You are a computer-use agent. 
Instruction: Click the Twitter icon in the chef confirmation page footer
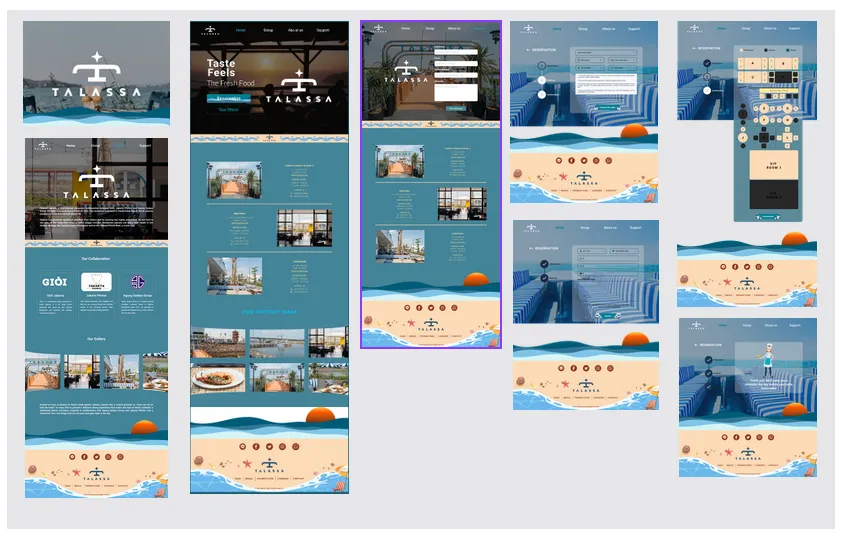(748, 437)
